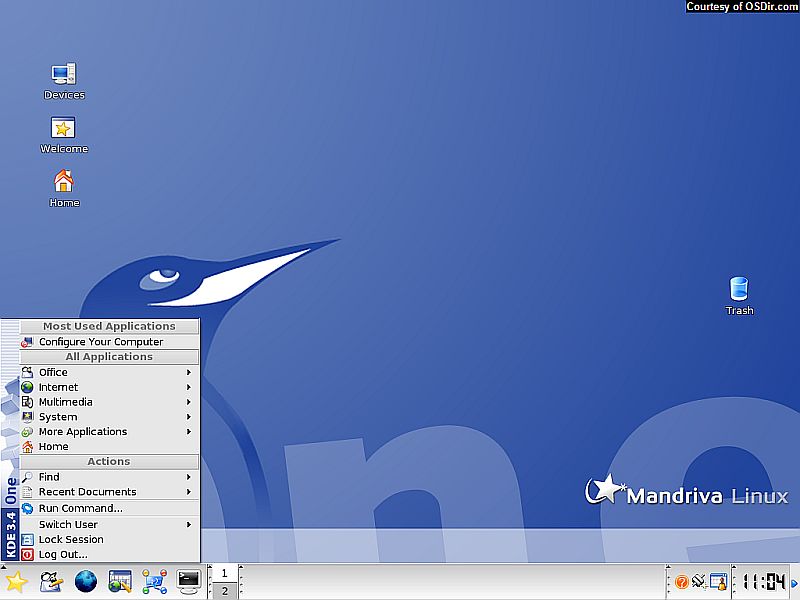This screenshot has height=600, width=800.
Task: Click the All Applications header
Action: [x=109, y=357]
